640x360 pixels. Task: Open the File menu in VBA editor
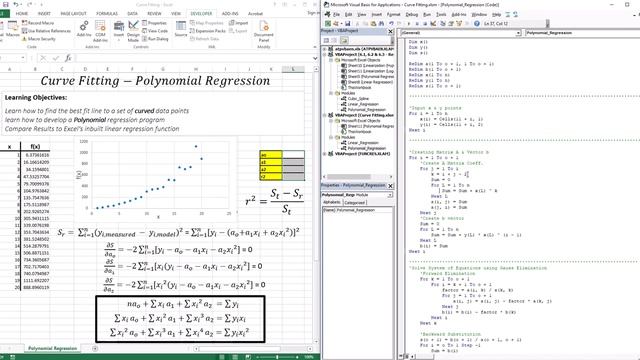click(x=336, y=14)
